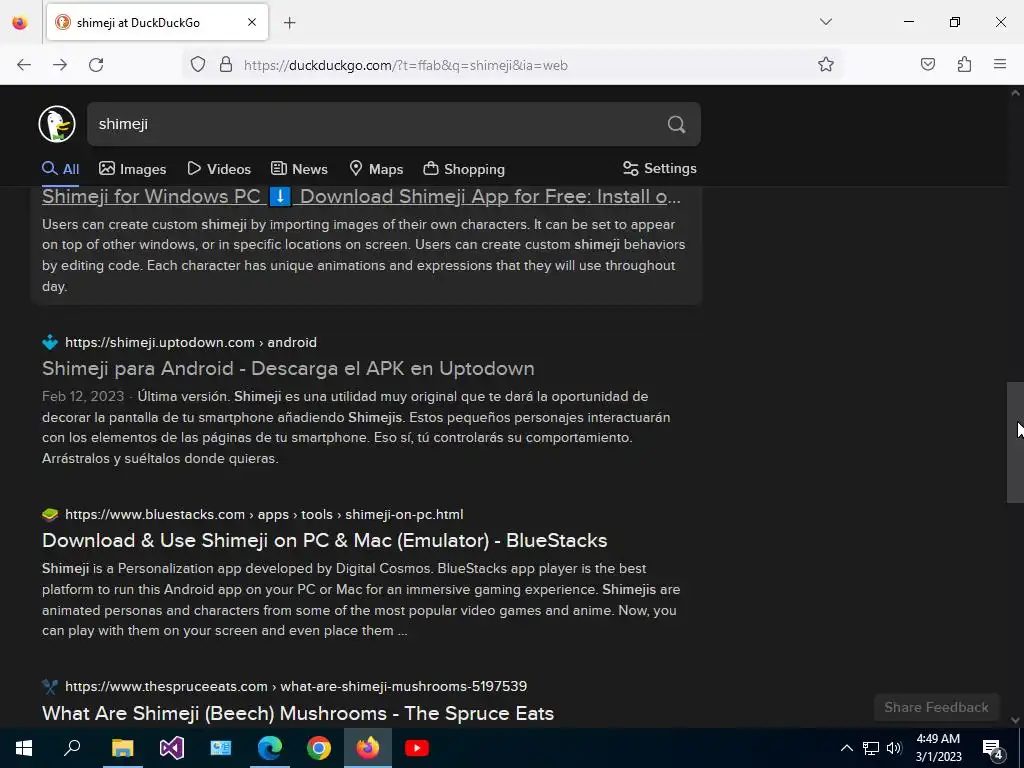Image resolution: width=1024 pixels, height=768 pixels.
Task: Click the Share Feedback button
Action: point(936,707)
